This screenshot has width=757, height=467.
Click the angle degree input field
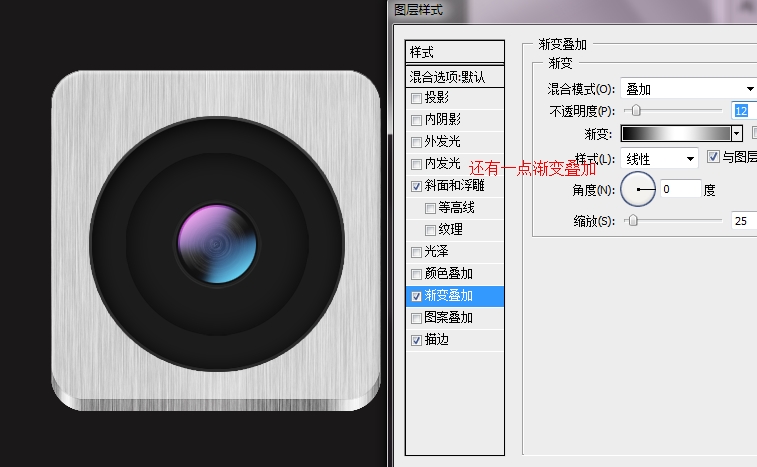[x=680, y=188]
